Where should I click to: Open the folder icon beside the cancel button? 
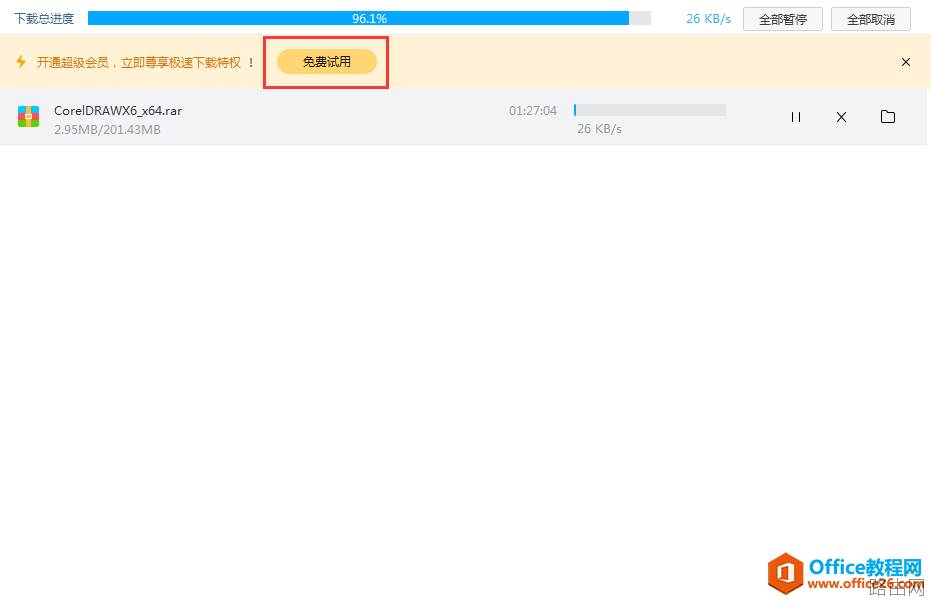click(x=888, y=117)
